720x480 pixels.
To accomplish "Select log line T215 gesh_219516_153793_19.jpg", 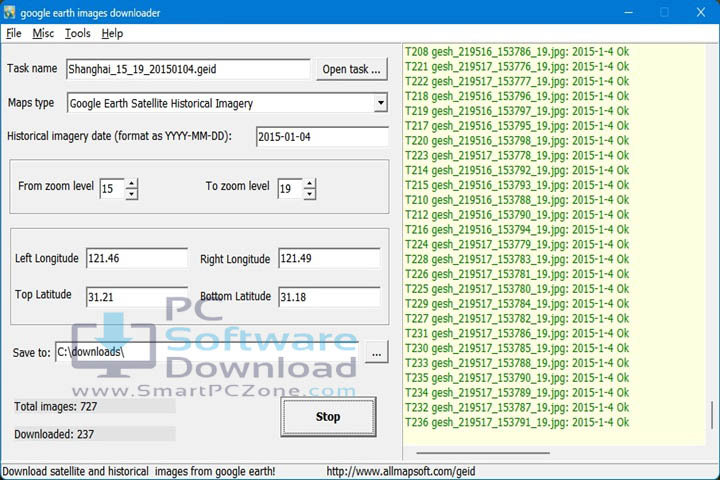I will tap(517, 185).
